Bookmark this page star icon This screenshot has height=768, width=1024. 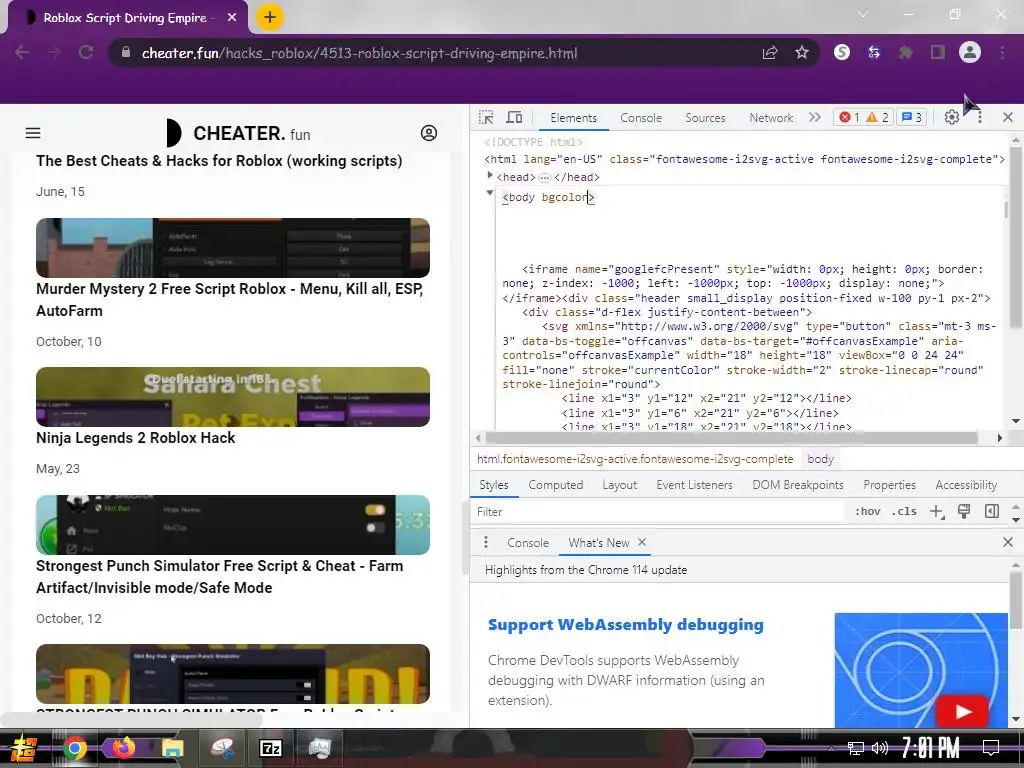point(802,52)
